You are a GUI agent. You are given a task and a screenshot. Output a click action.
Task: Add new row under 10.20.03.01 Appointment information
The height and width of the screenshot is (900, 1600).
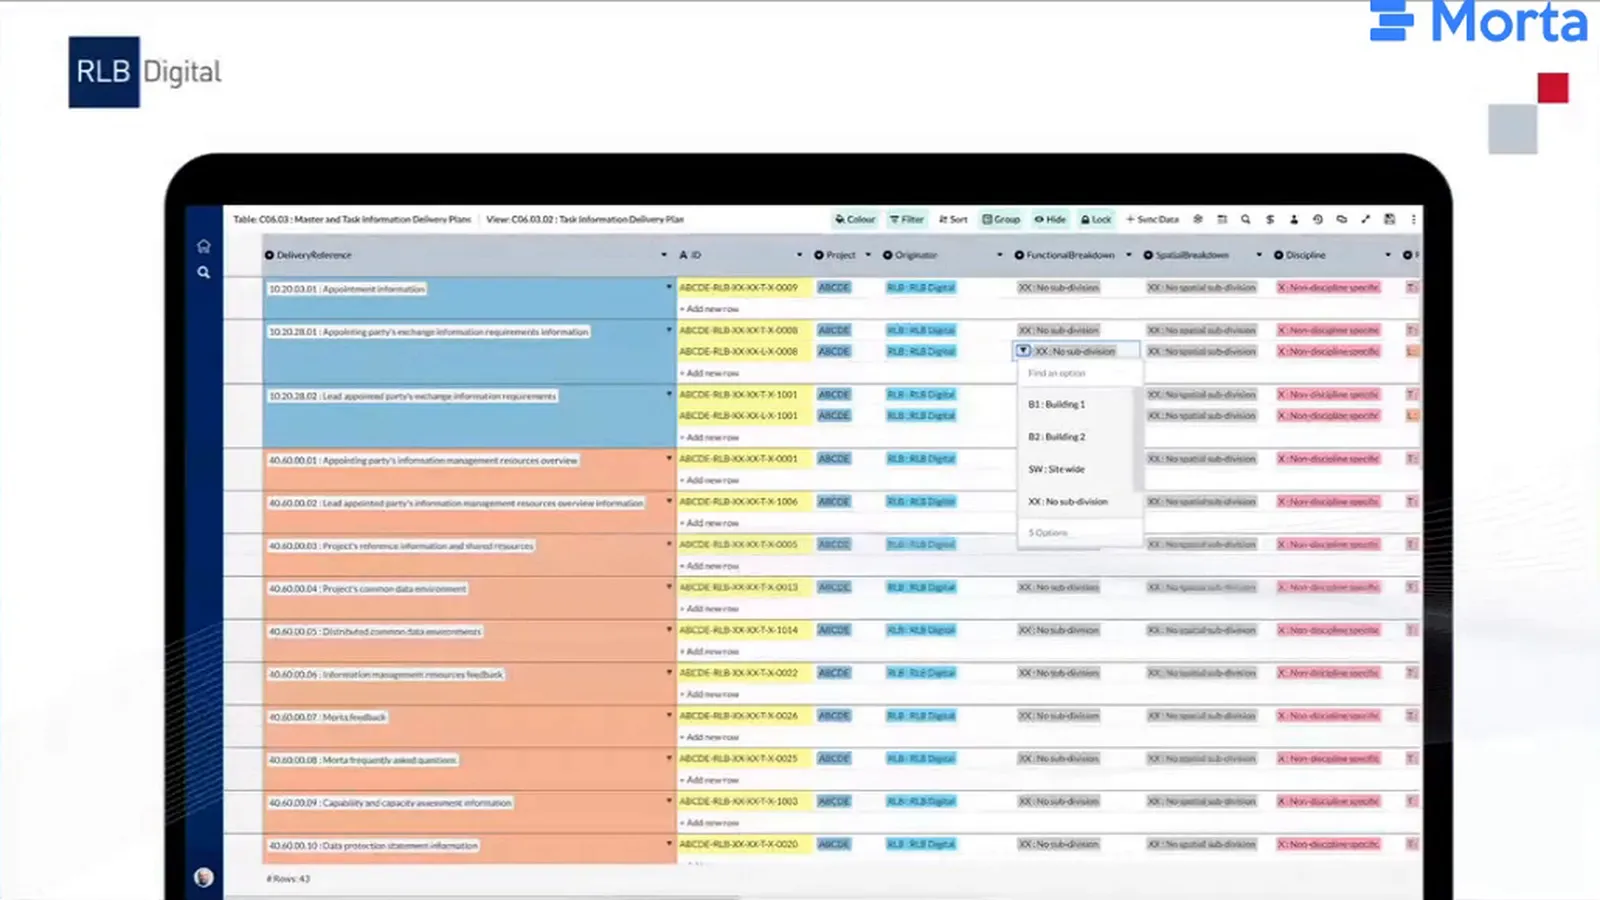[x=710, y=309]
